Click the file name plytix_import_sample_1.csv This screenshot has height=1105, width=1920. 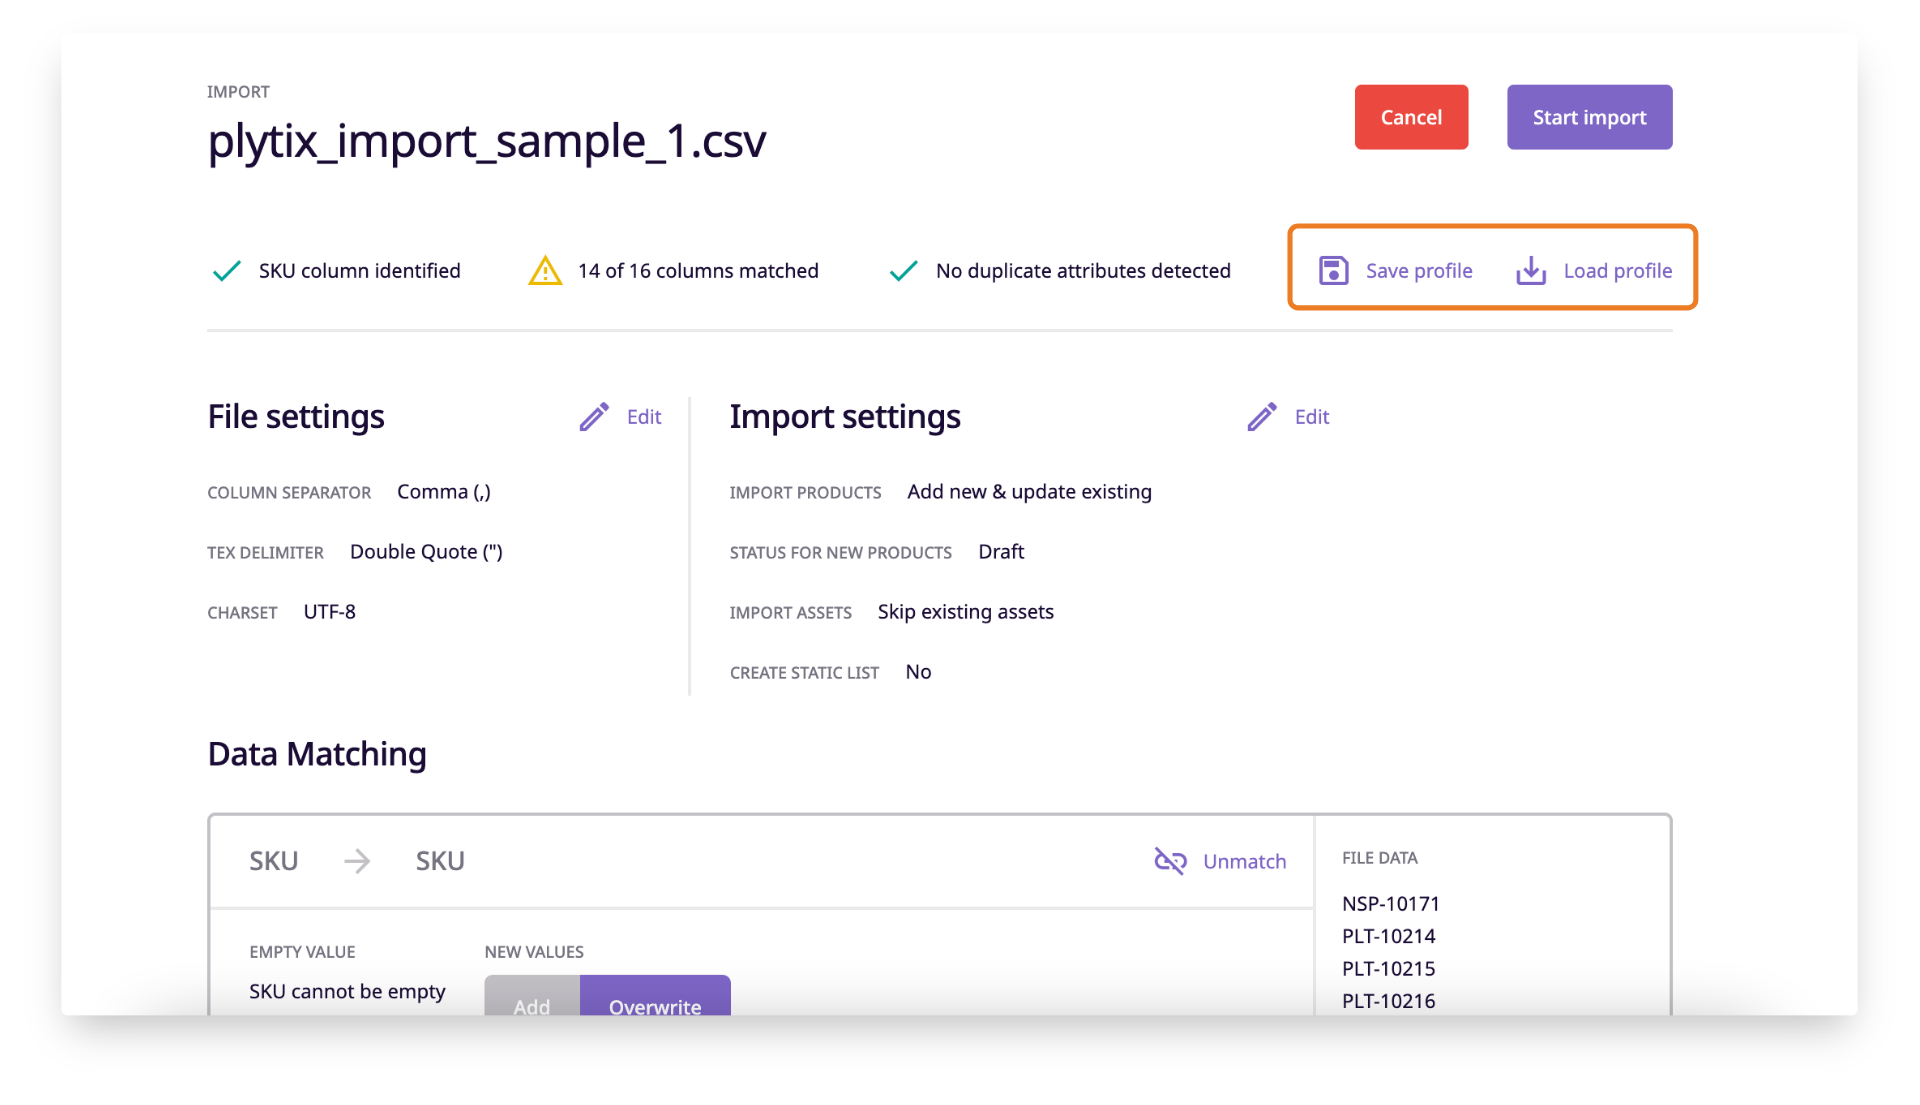point(487,141)
